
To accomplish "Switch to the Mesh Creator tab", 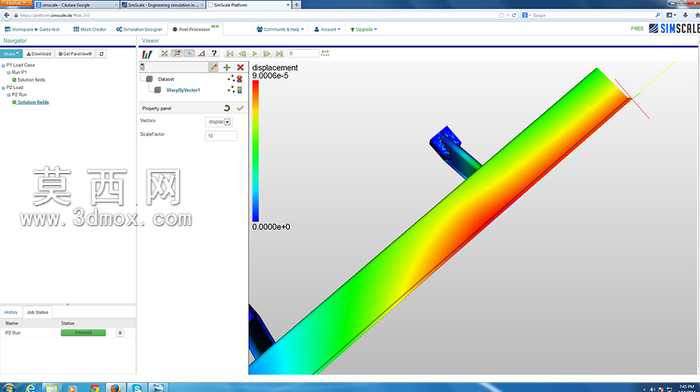I will (x=90, y=29).
